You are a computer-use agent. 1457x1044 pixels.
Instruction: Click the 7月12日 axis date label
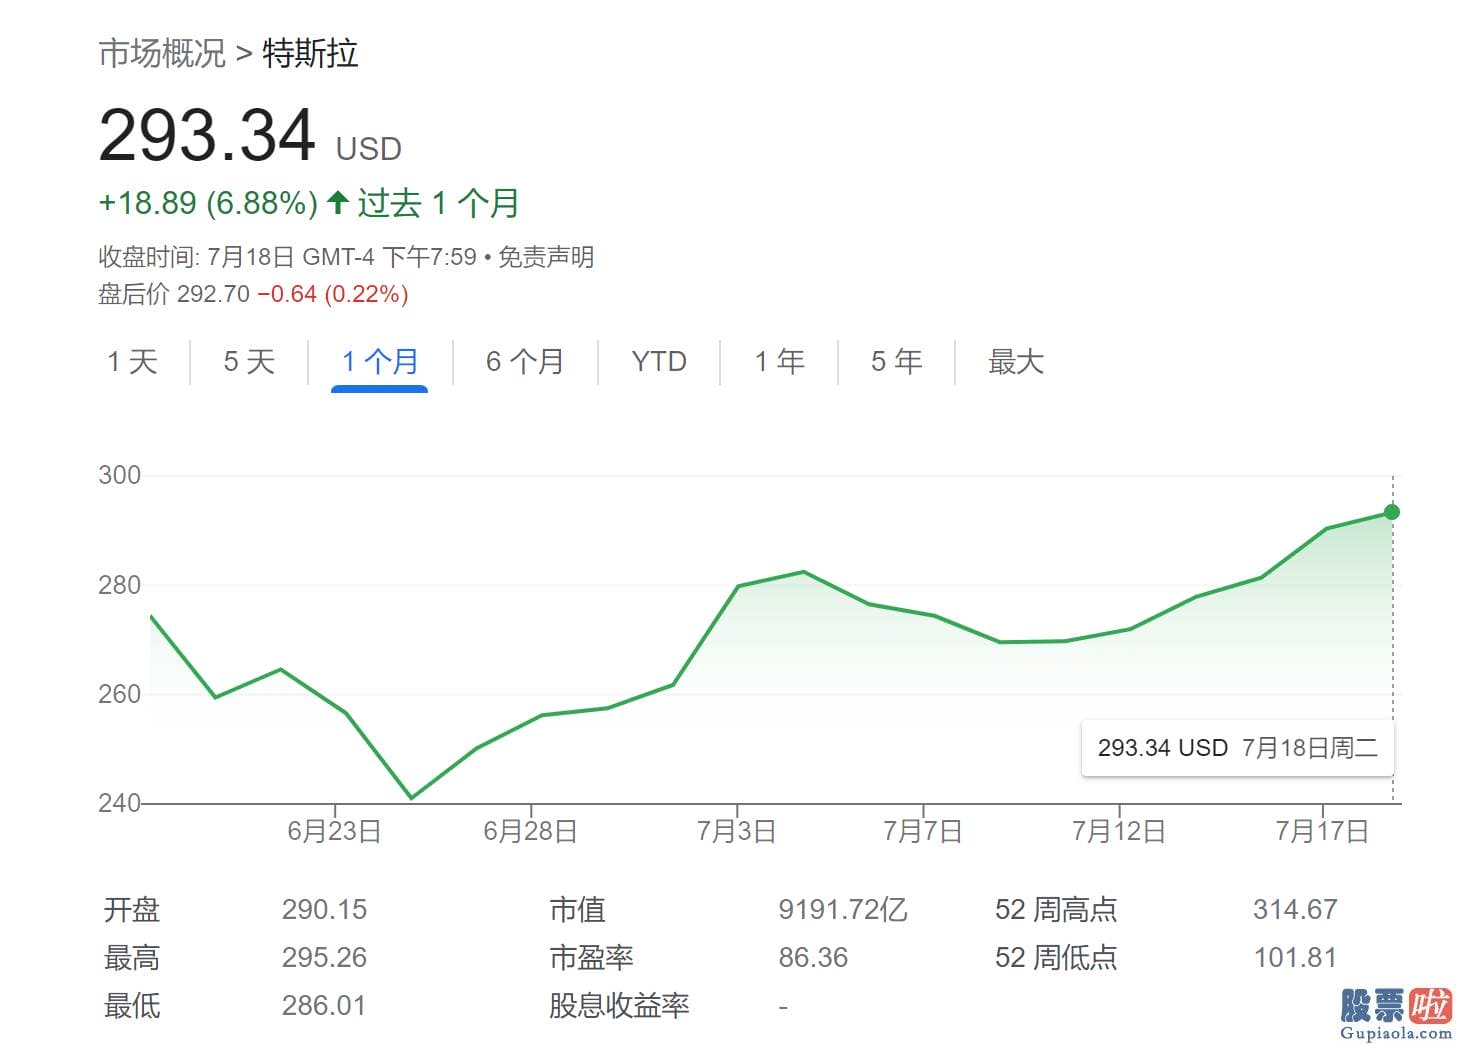[1118, 831]
